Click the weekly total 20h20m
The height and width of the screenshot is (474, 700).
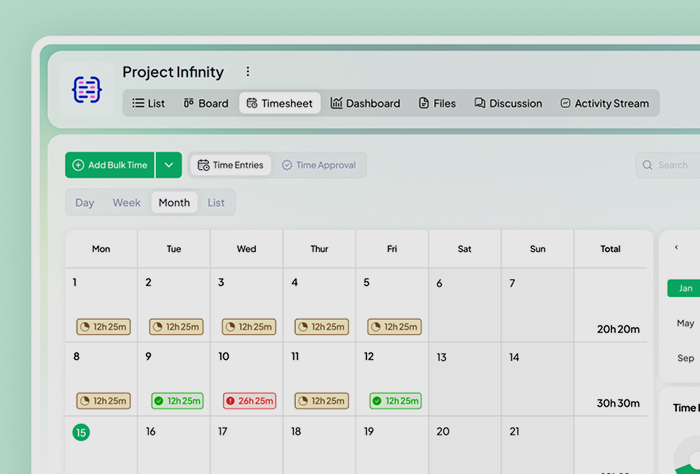pos(618,329)
